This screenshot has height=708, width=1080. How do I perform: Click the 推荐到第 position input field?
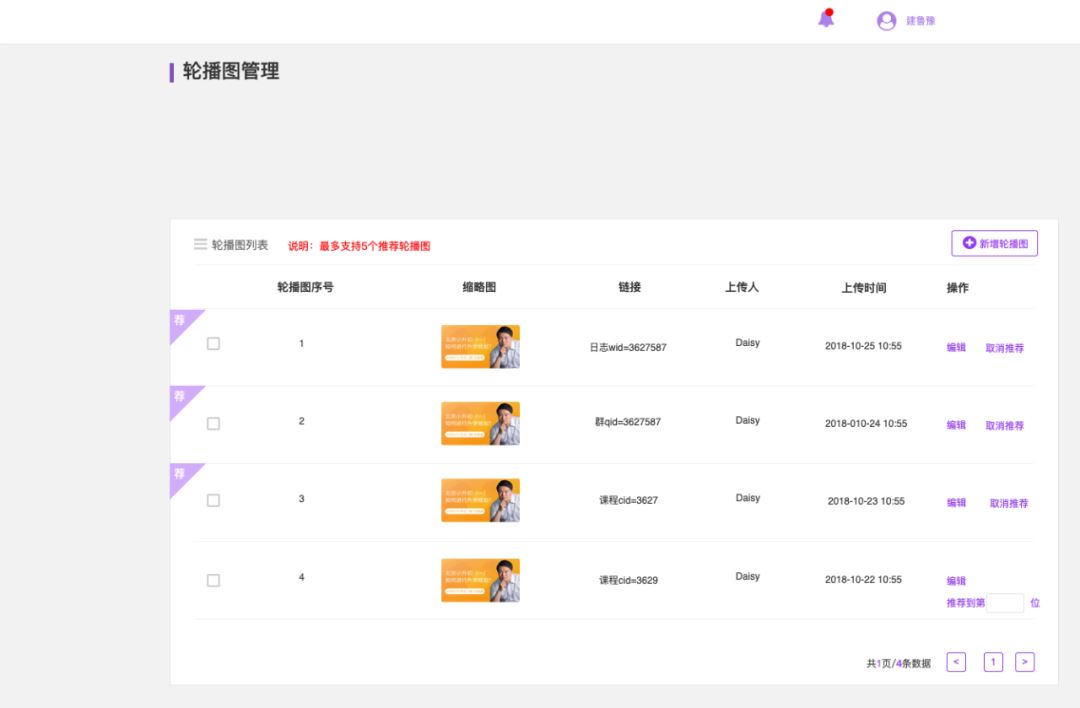pyautogui.click(x=1005, y=603)
